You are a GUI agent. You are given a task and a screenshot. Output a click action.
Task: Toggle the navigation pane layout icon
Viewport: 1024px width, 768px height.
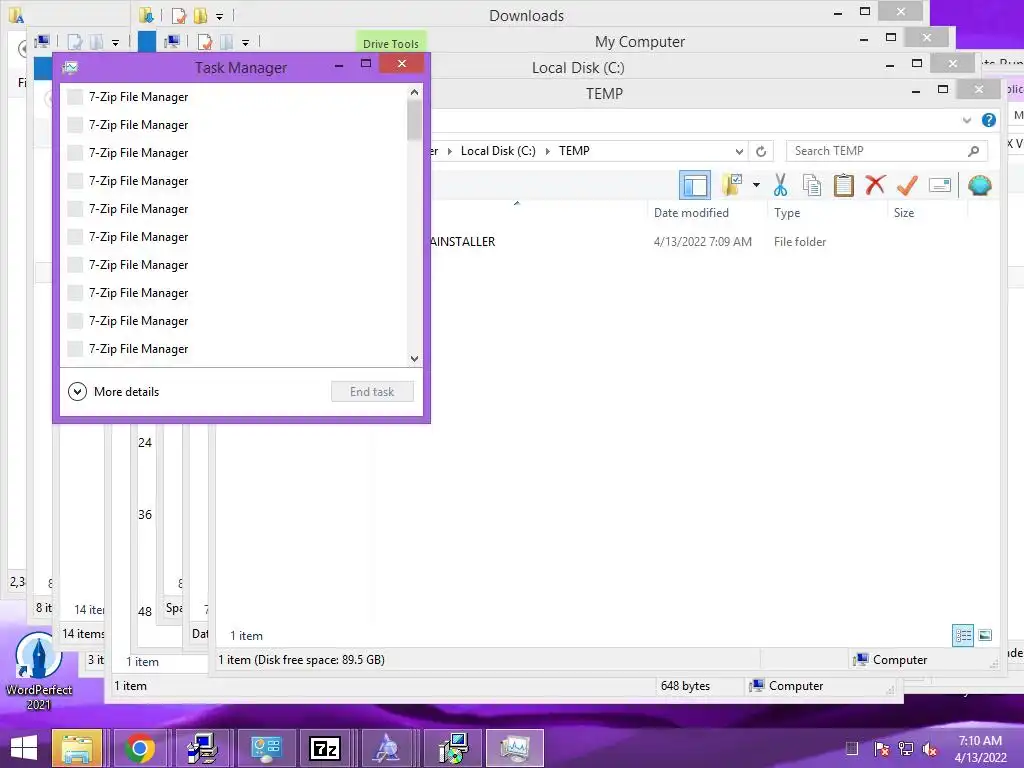tap(695, 185)
